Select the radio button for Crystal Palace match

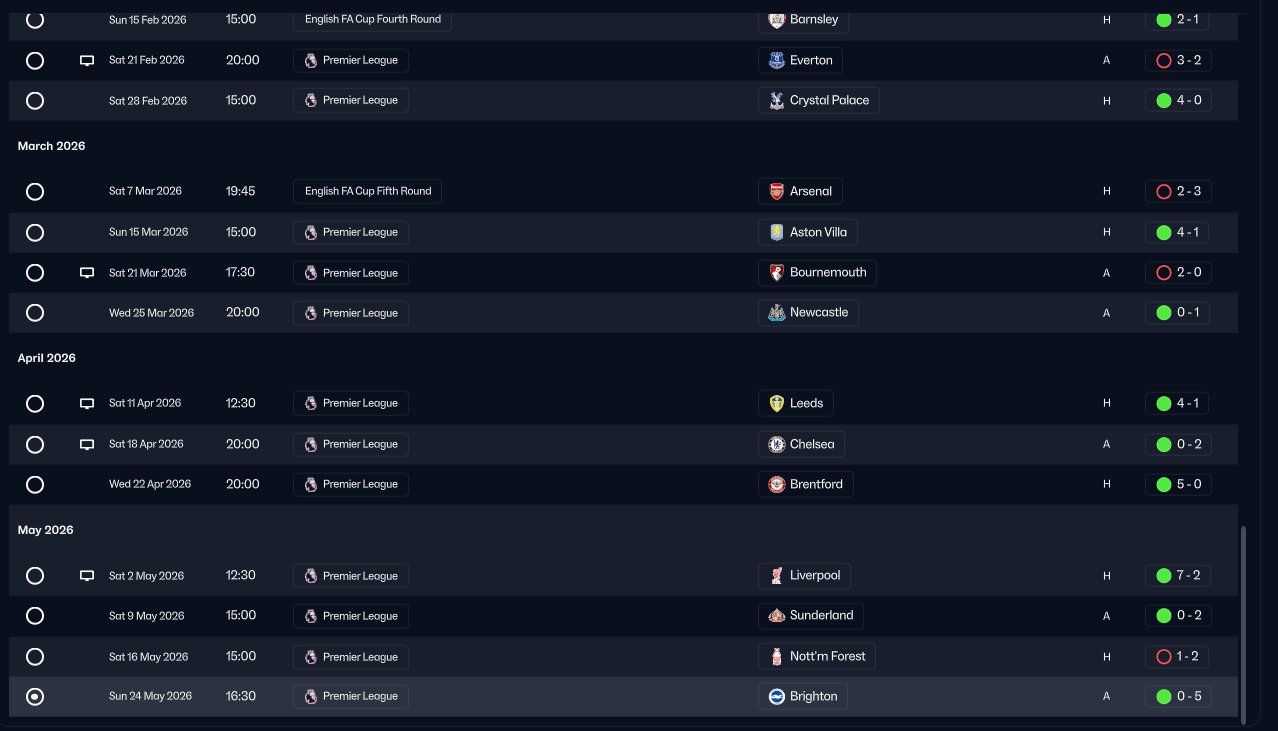tap(35, 101)
